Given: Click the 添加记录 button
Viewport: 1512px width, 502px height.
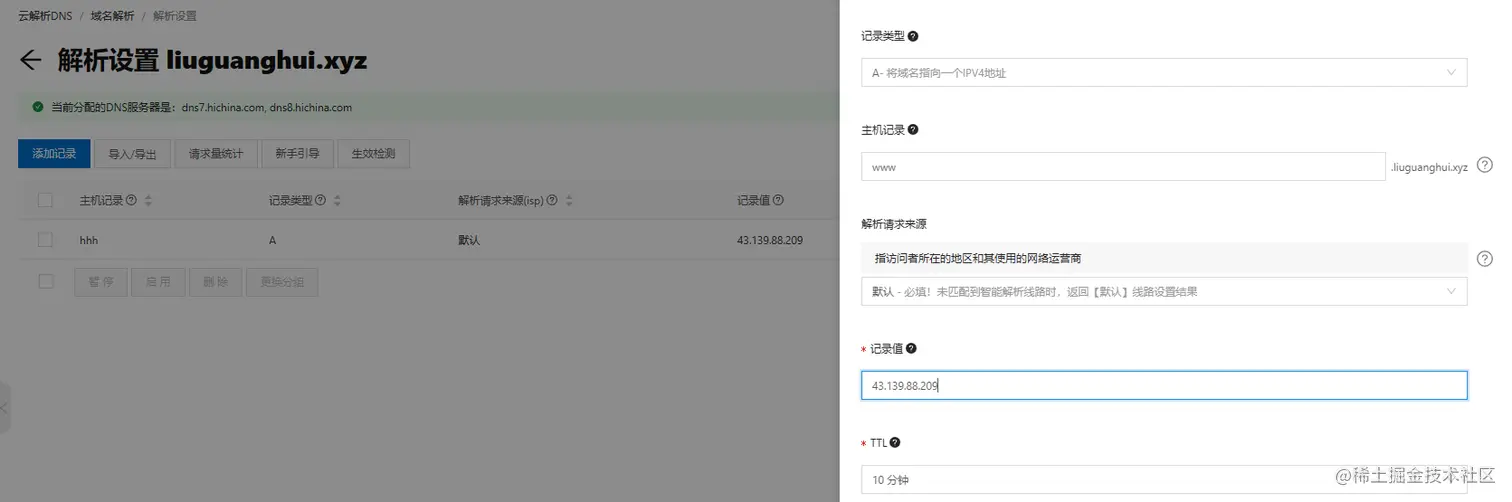Looking at the screenshot, I should point(54,154).
